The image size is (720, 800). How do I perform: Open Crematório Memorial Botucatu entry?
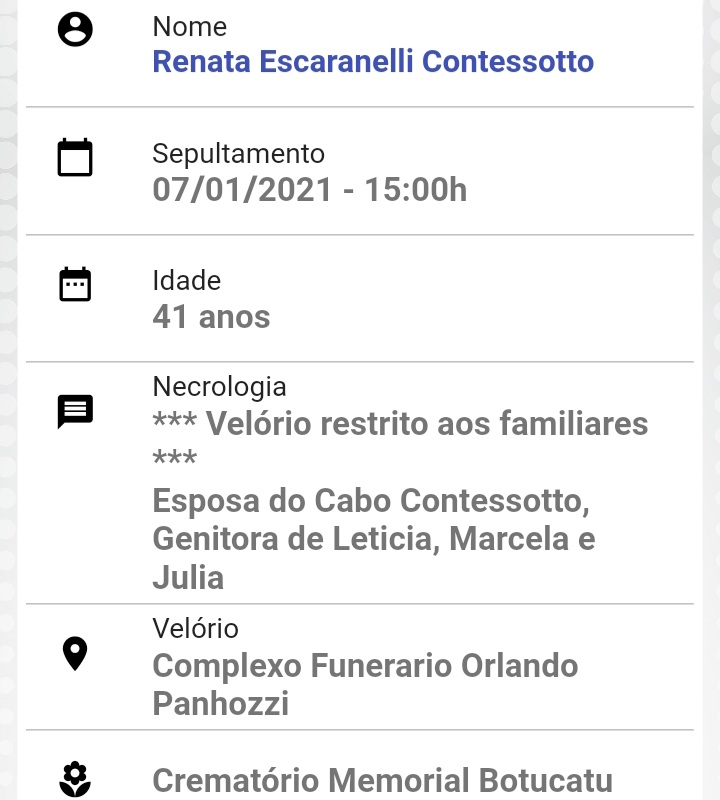click(x=383, y=781)
